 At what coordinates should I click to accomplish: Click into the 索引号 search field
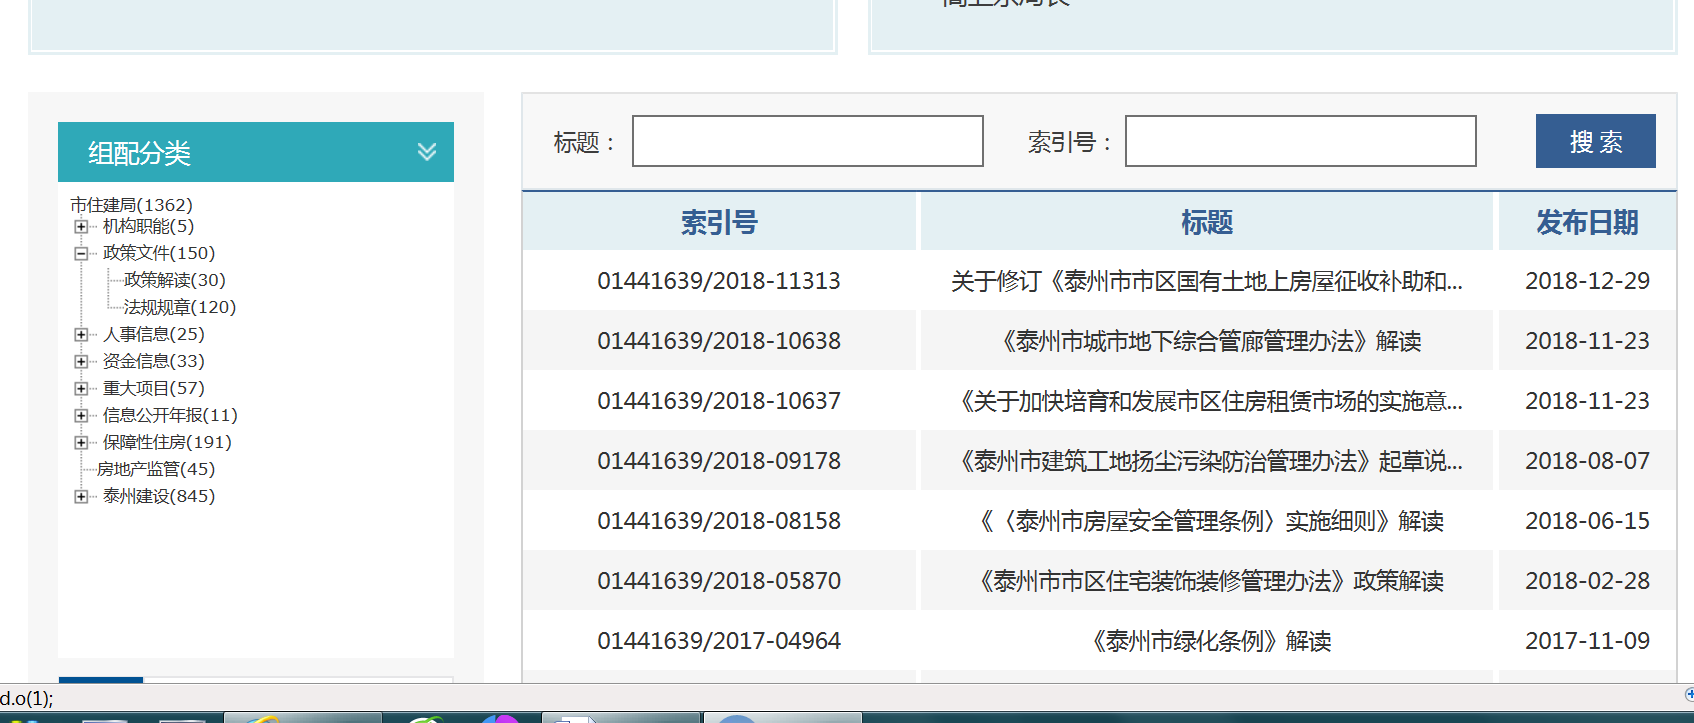click(1300, 141)
